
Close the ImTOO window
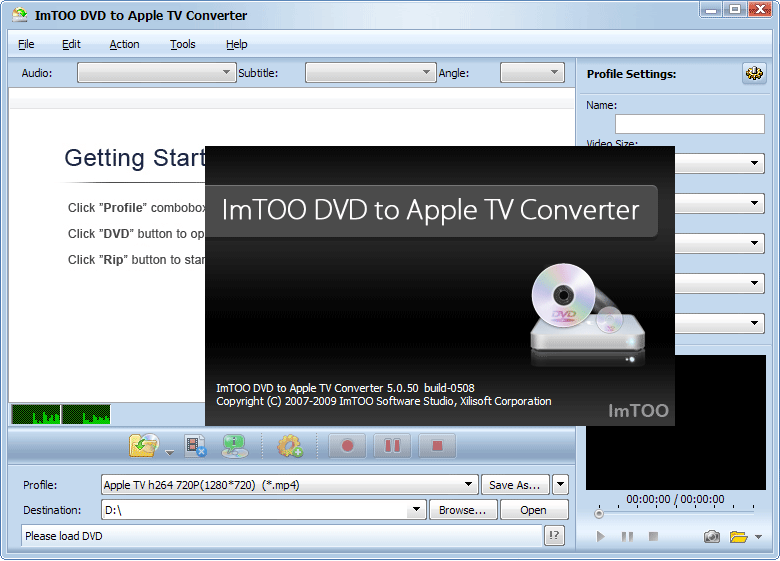pyautogui.click(x=760, y=9)
